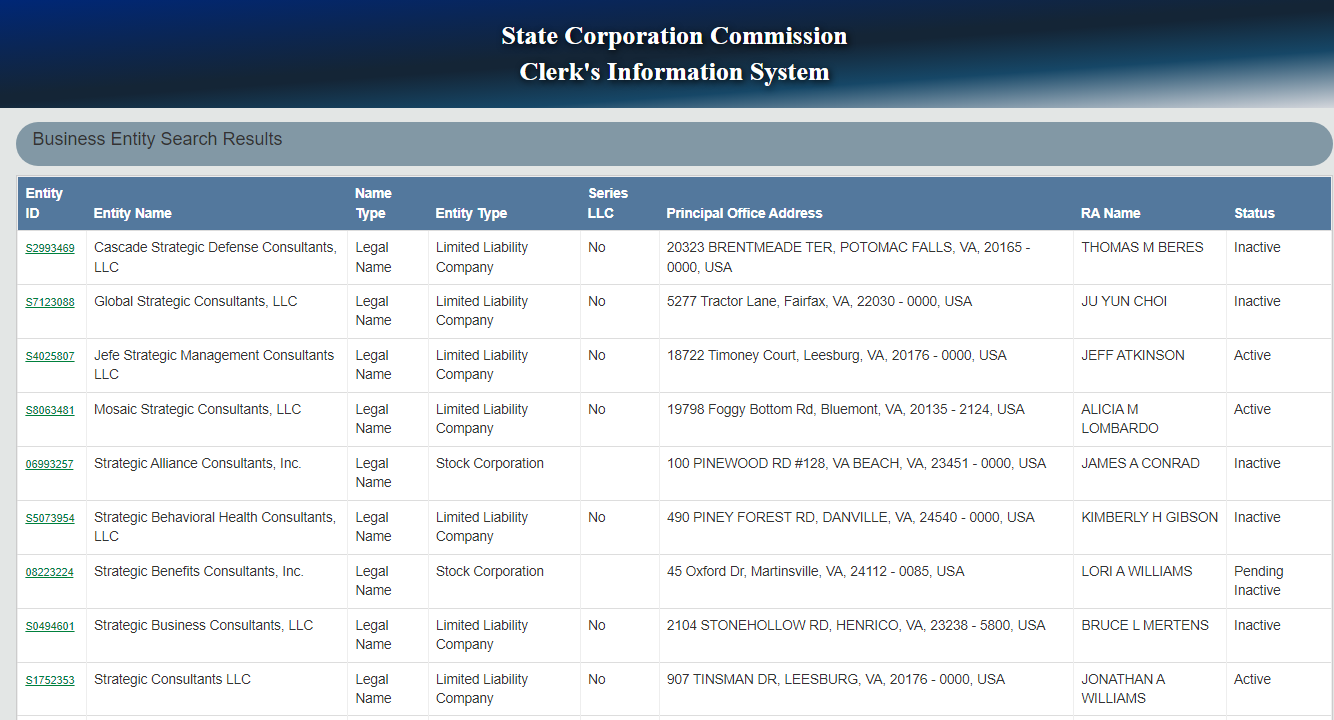
Task: Click address 20323 BRENTMEADE TER, POTOMAC FALLS
Action: pyautogui.click(x=848, y=257)
